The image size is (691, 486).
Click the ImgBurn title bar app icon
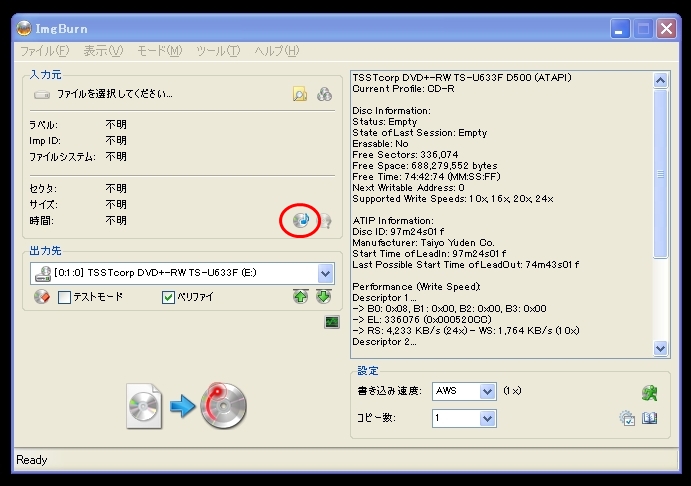pyautogui.click(x=24, y=28)
